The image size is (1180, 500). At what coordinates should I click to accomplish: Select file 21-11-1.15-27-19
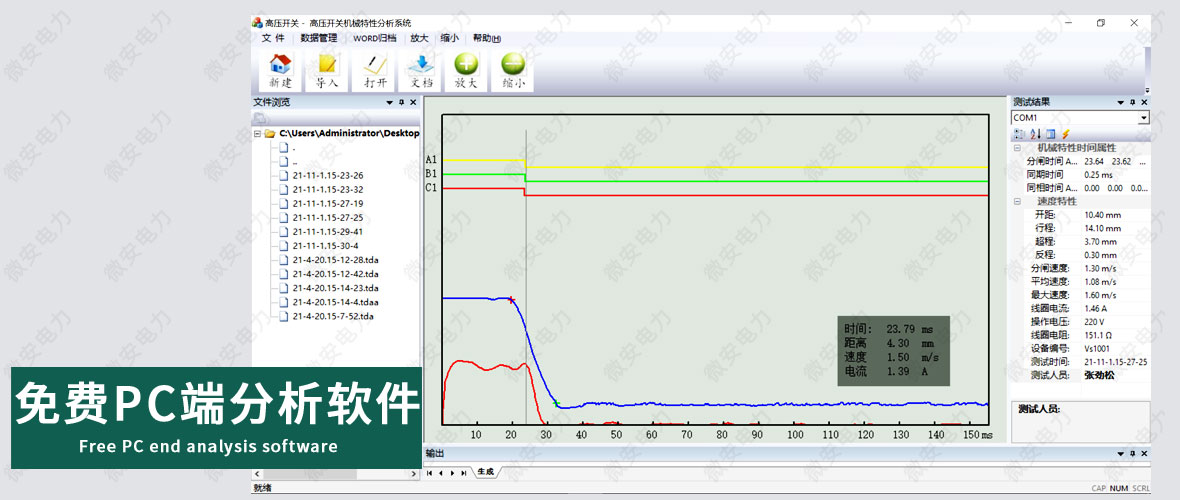pyautogui.click(x=327, y=203)
